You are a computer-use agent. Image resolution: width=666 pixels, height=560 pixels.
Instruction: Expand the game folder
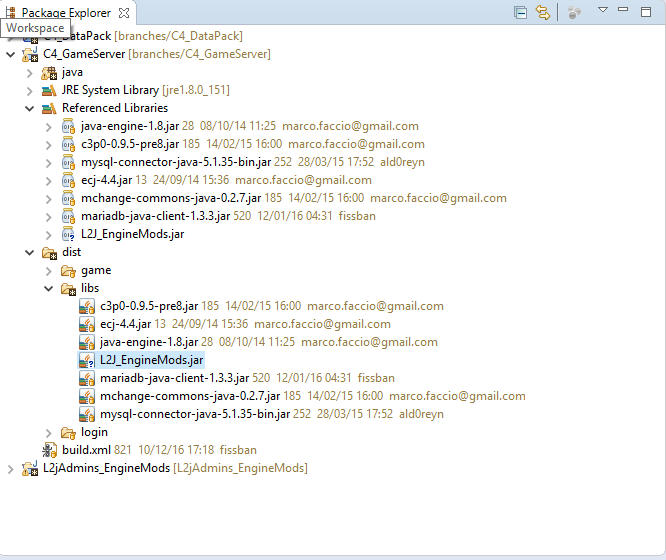(48, 271)
